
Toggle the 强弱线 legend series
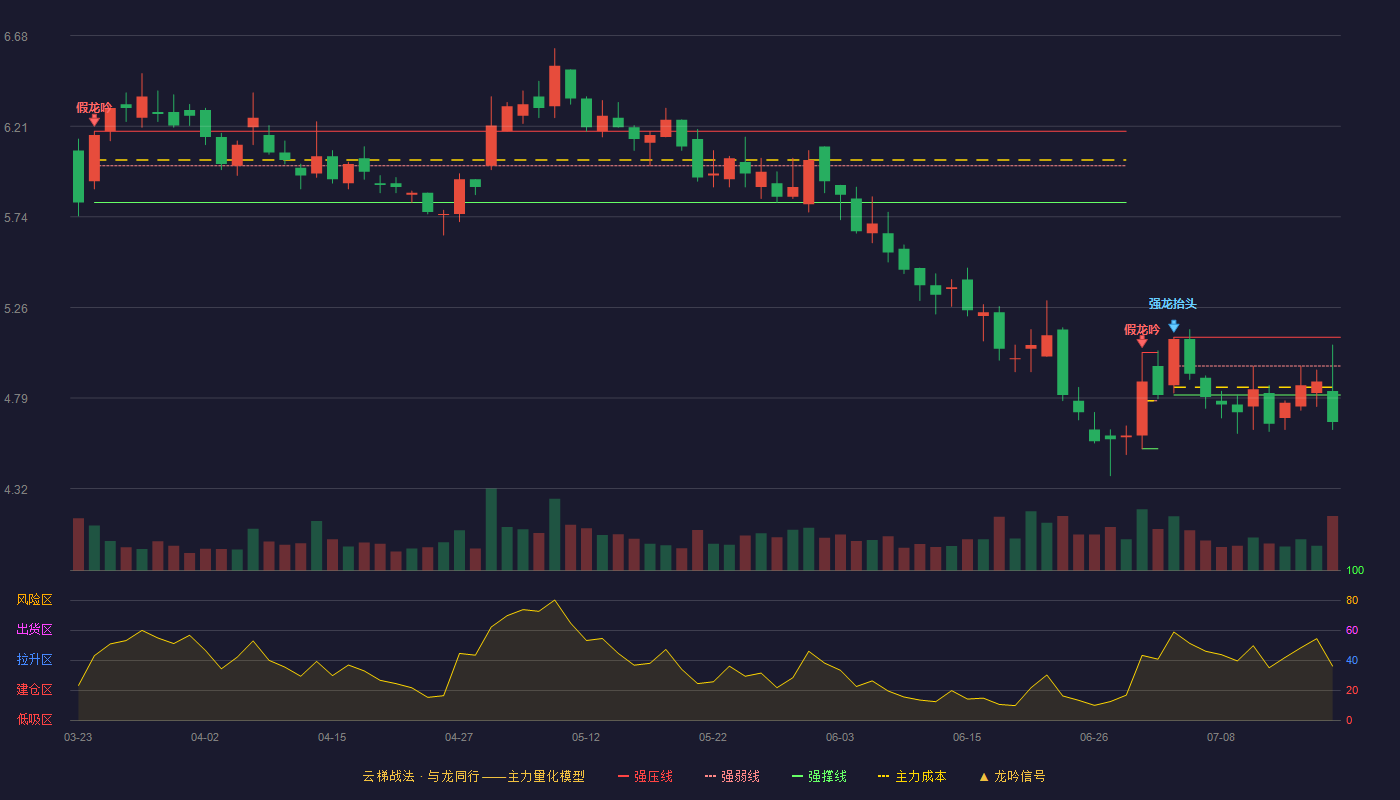click(x=732, y=777)
